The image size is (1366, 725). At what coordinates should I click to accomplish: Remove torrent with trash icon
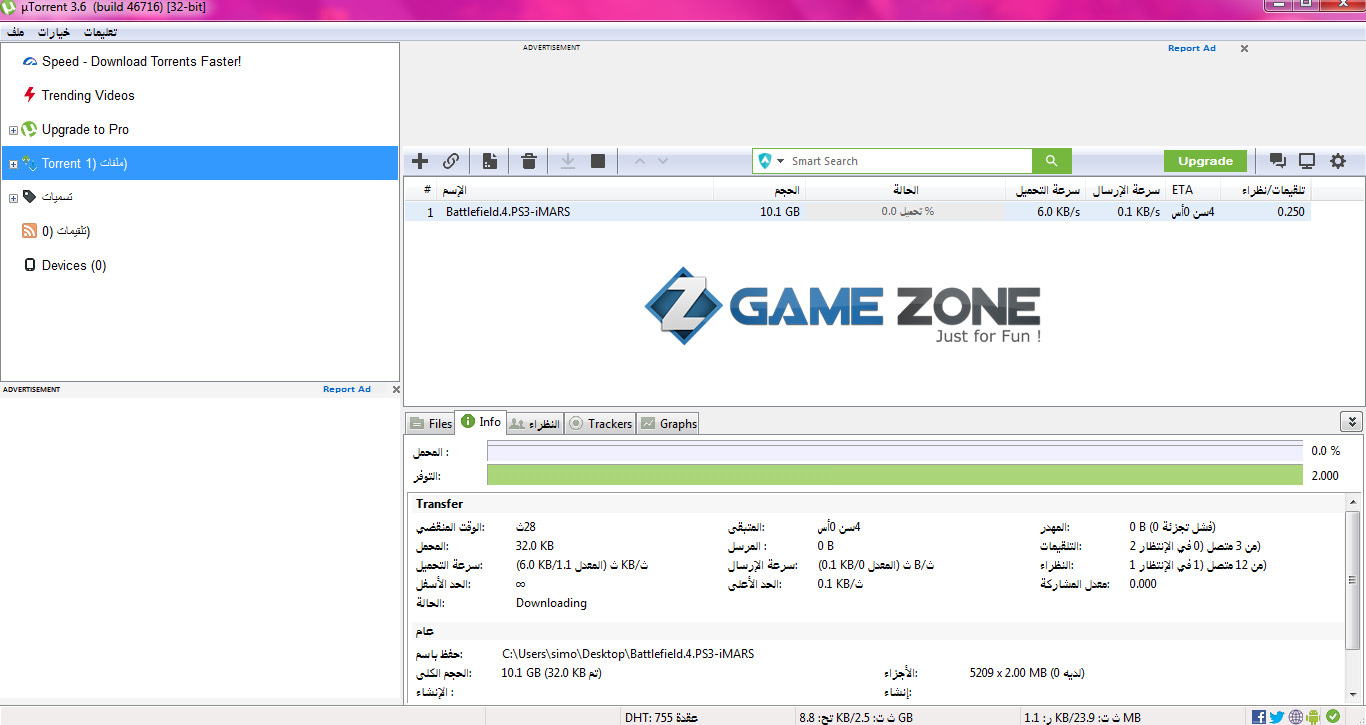[x=529, y=161]
